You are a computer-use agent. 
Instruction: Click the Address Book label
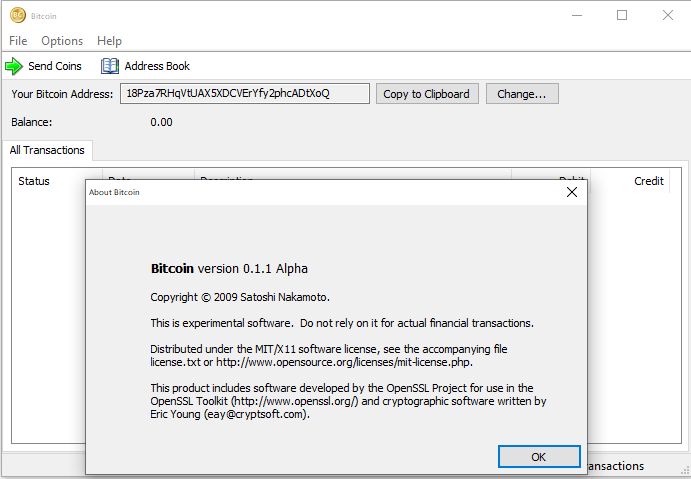pyautogui.click(x=157, y=66)
